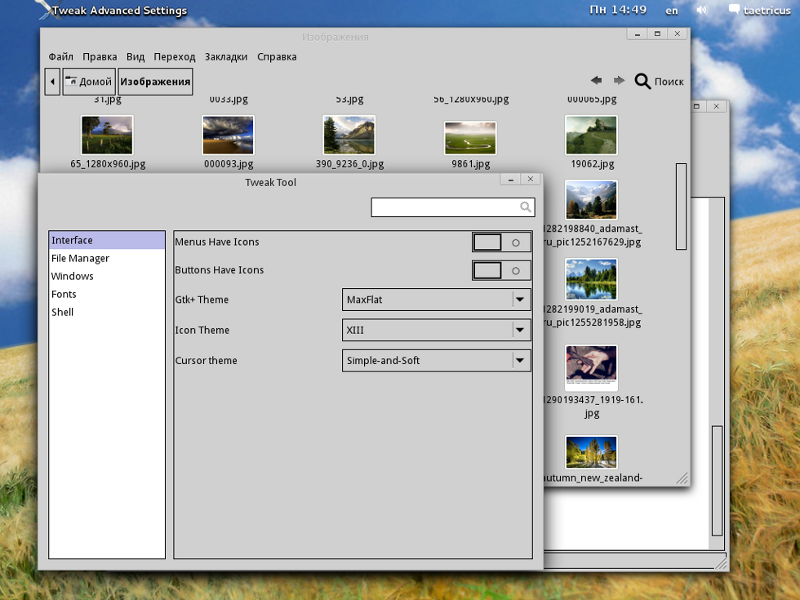This screenshot has width=800, height=600.
Task: Select the 1282198840_adamast image thumbnail
Action: click(x=591, y=200)
